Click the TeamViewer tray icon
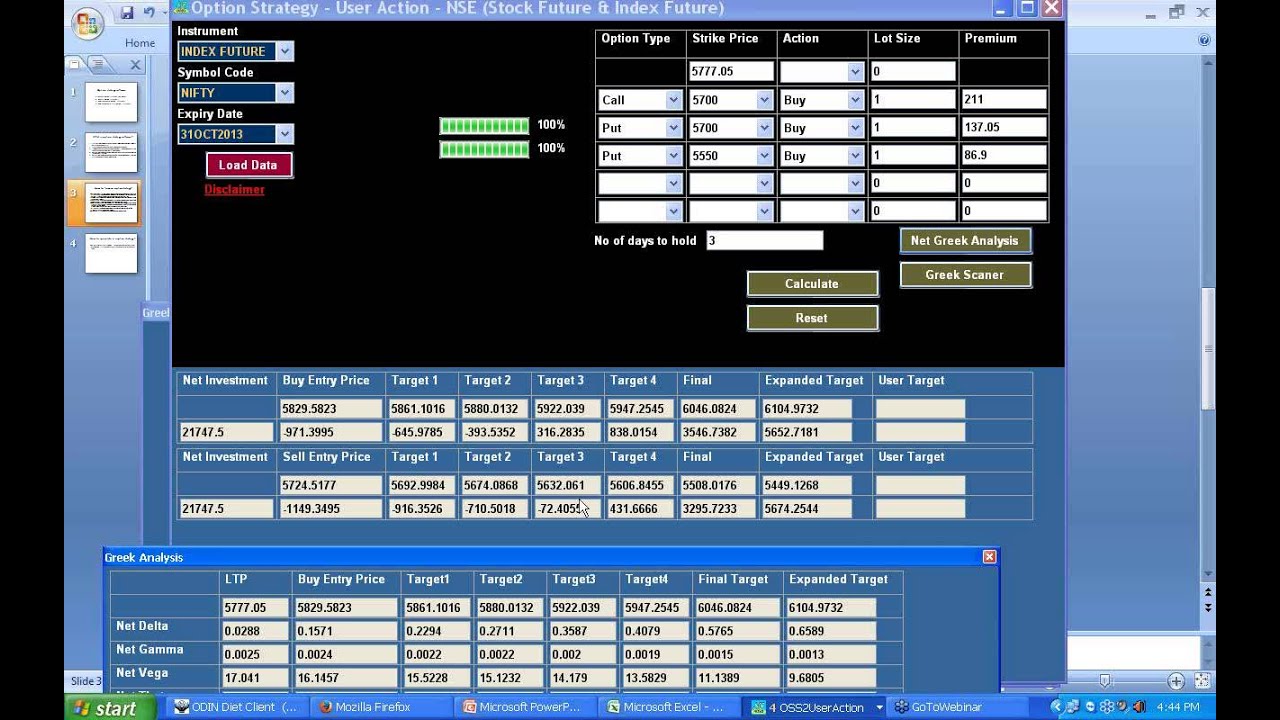This screenshot has height=720, width=1280. click(1090, 707)
